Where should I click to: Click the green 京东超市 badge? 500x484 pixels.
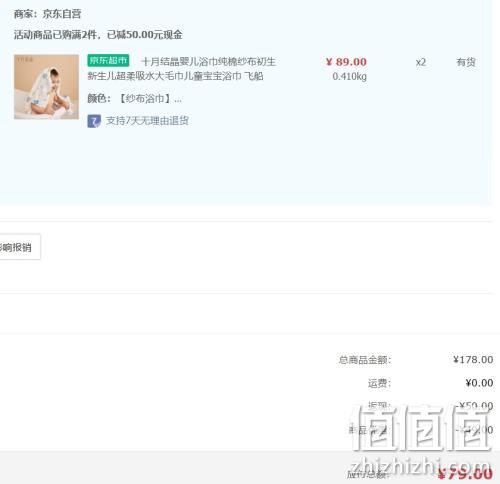[108, 60]
